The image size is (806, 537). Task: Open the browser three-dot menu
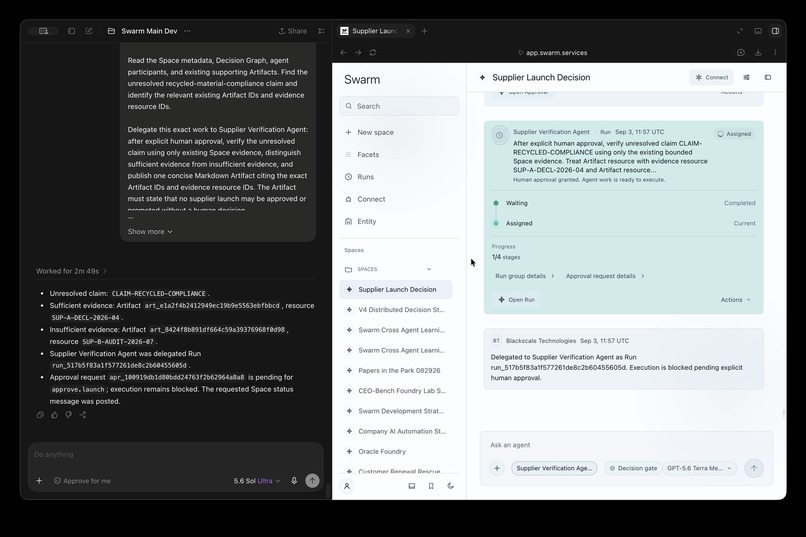pyautogui.click(x=775, y=52)
